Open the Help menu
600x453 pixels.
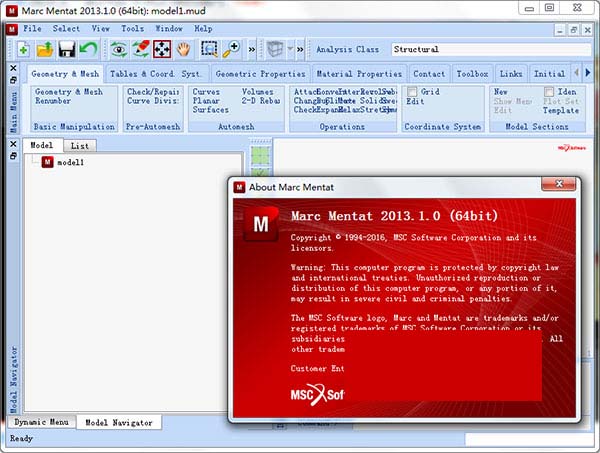[x=203, y=29]
